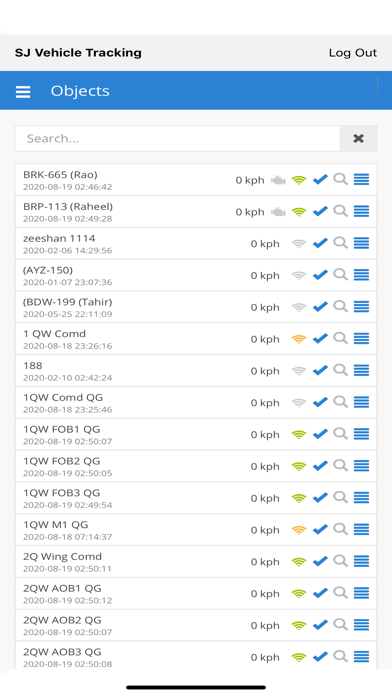The image size is (392, 696).
Task: Click timestamp 2020-05-25 22:11:09
Action: pos(67,314)
